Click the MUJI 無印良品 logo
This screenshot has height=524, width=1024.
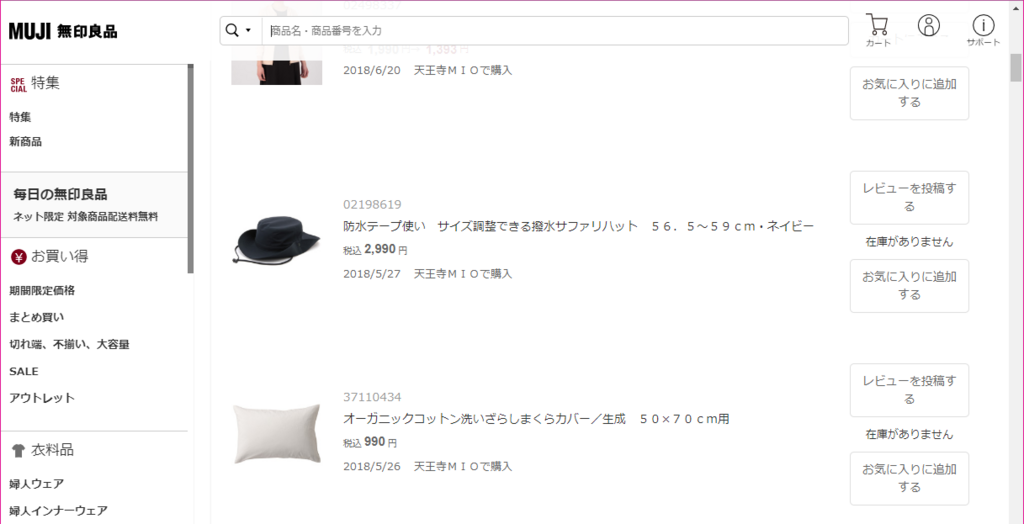tap(63, 31)
